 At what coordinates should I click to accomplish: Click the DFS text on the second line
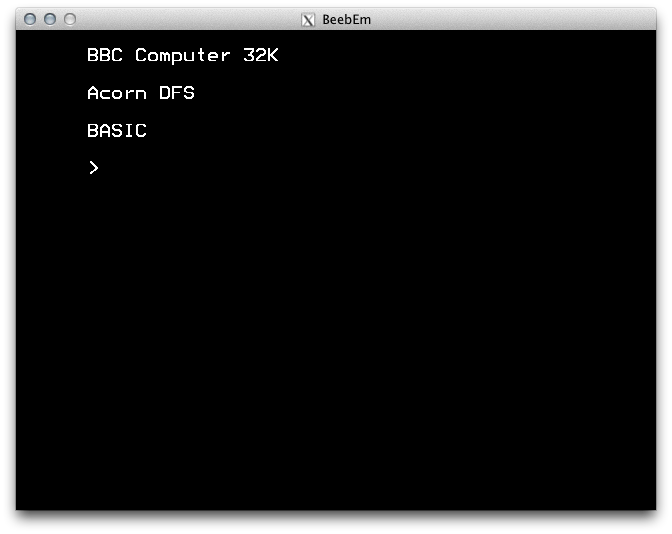(x=177, y=93)
